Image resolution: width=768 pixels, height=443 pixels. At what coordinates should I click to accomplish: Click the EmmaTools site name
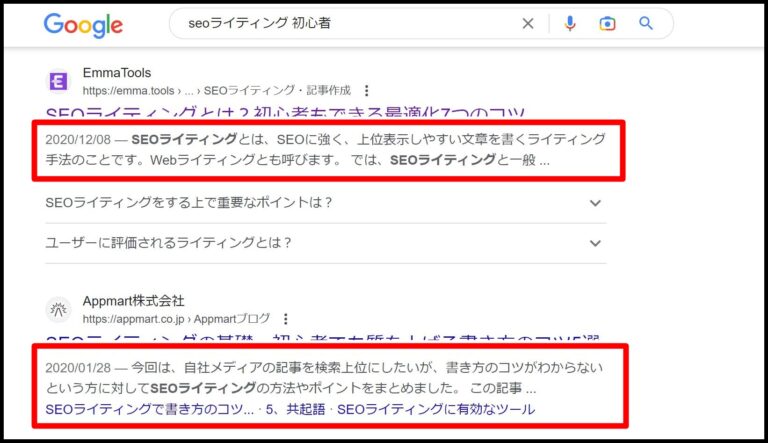coord(117,73)
